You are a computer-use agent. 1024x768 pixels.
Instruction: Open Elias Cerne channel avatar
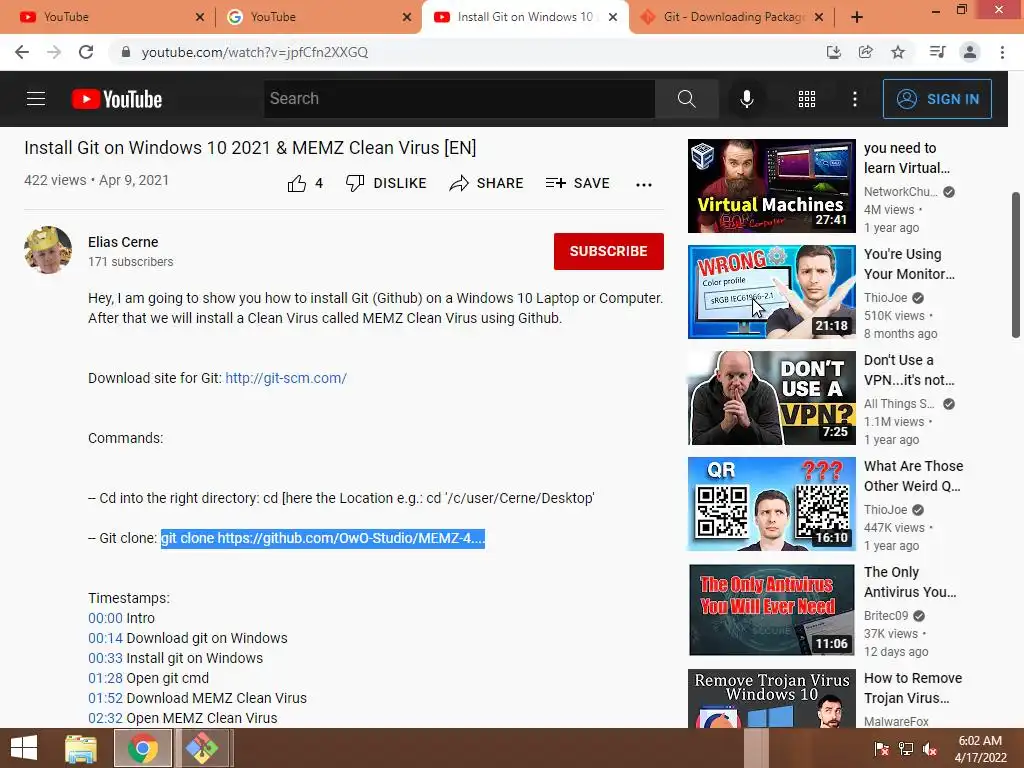[x=48, y=250]
